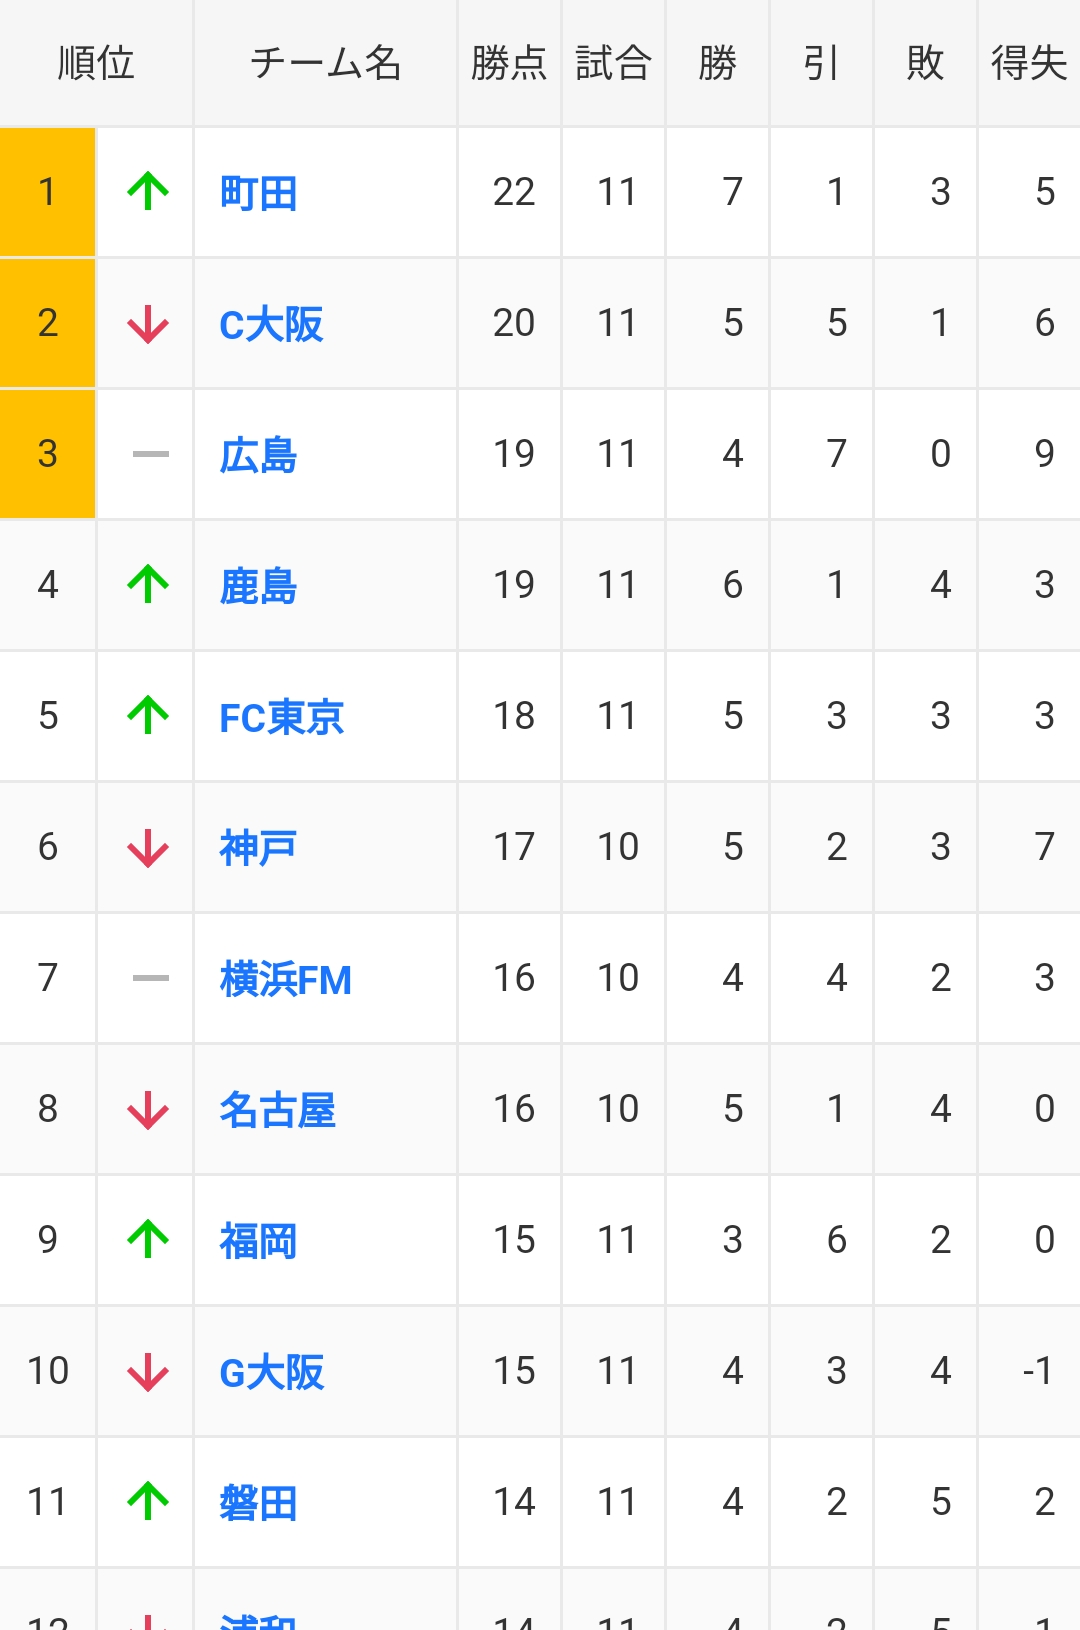Click the yellow rank 1 cell
Viewport: 1080px width, 1630px height.
(x=47, y=191)
